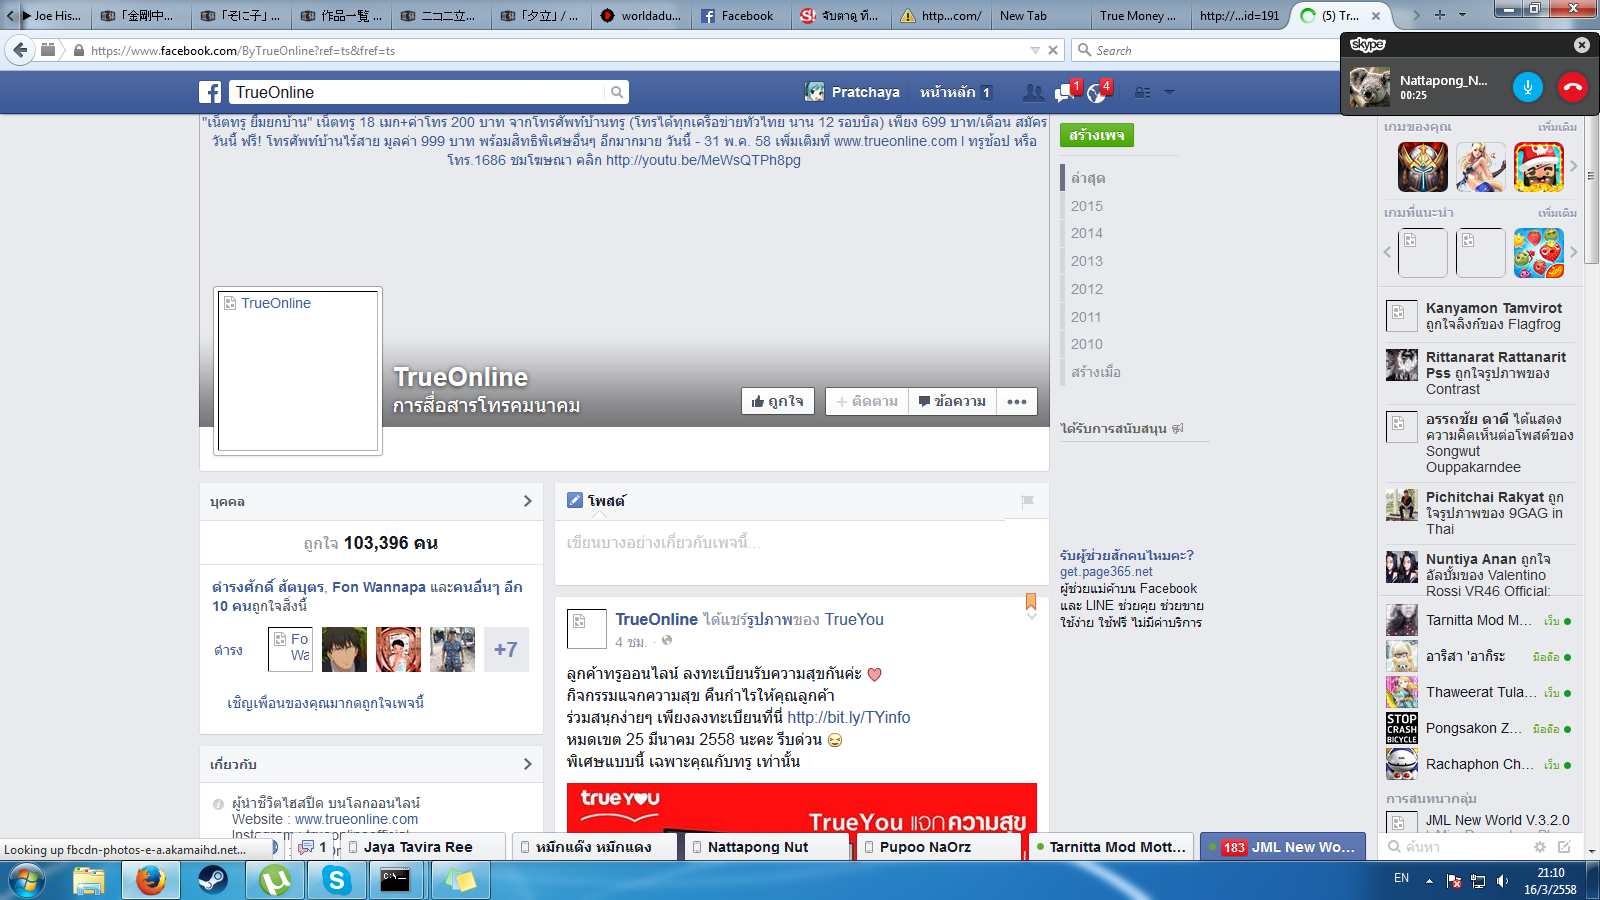This screenshot has height=900, width=1600.
Task: Click the TrueOnline profile picture thumbnail
Action: 298,371
